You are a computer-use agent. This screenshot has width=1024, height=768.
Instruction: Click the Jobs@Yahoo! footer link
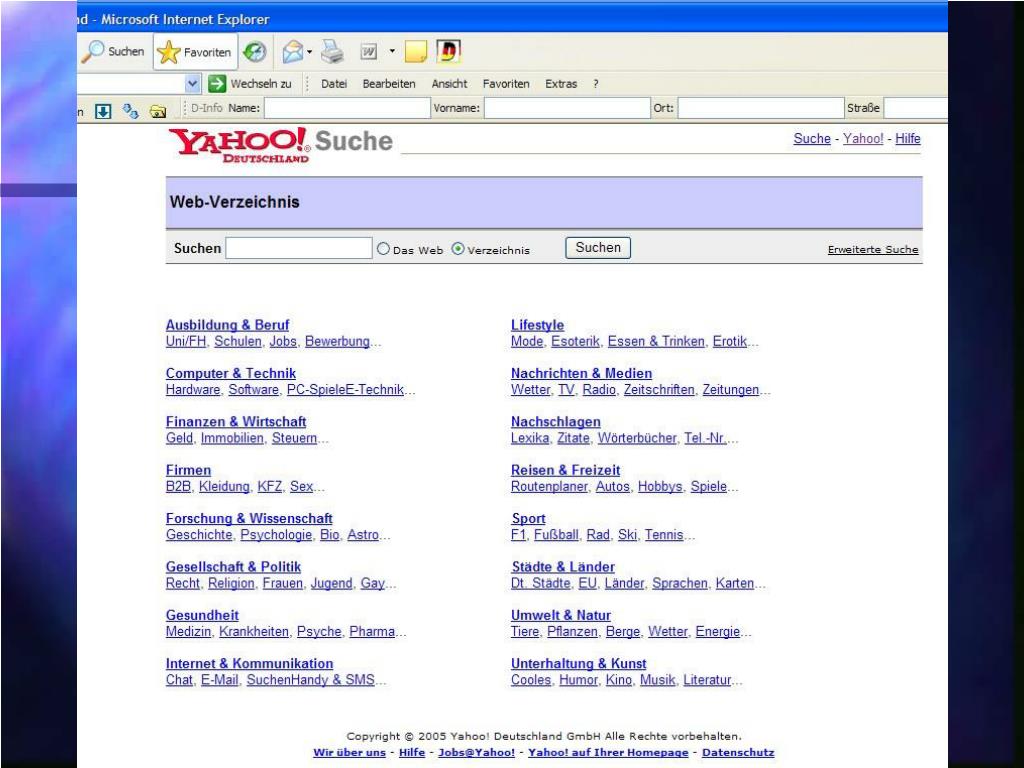pos(476,752)
